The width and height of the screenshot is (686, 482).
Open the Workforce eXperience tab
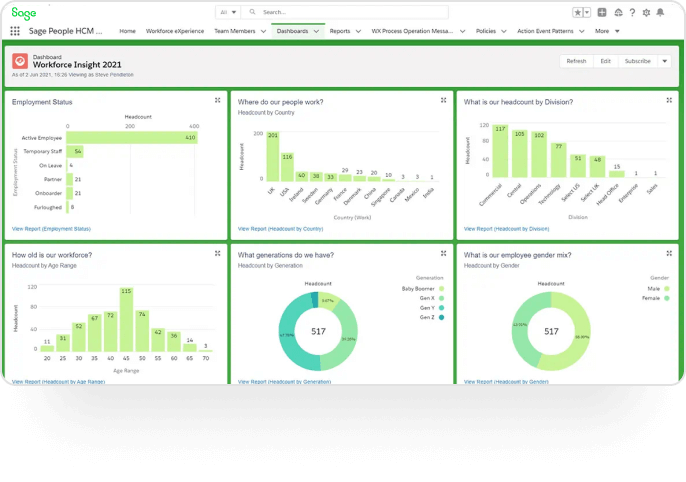(x=175, y=31)
